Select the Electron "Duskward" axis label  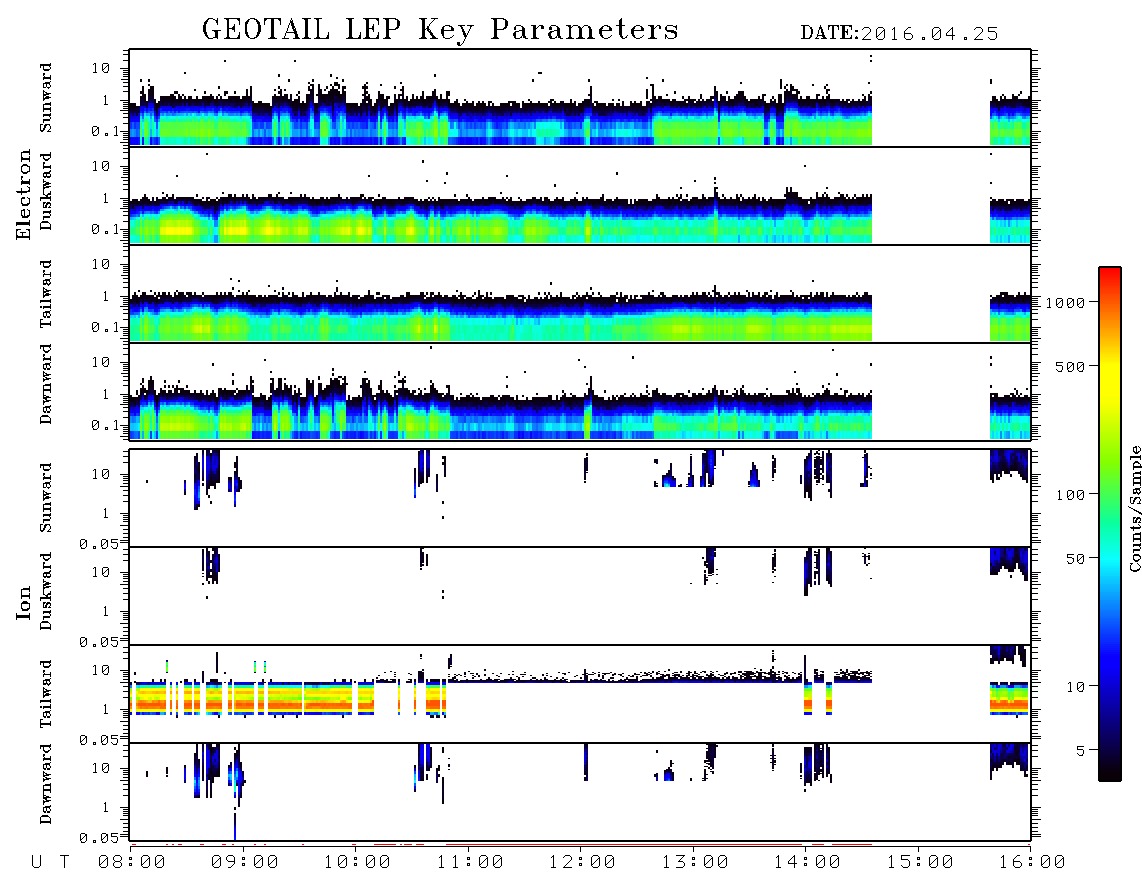(x=46, y=191)
